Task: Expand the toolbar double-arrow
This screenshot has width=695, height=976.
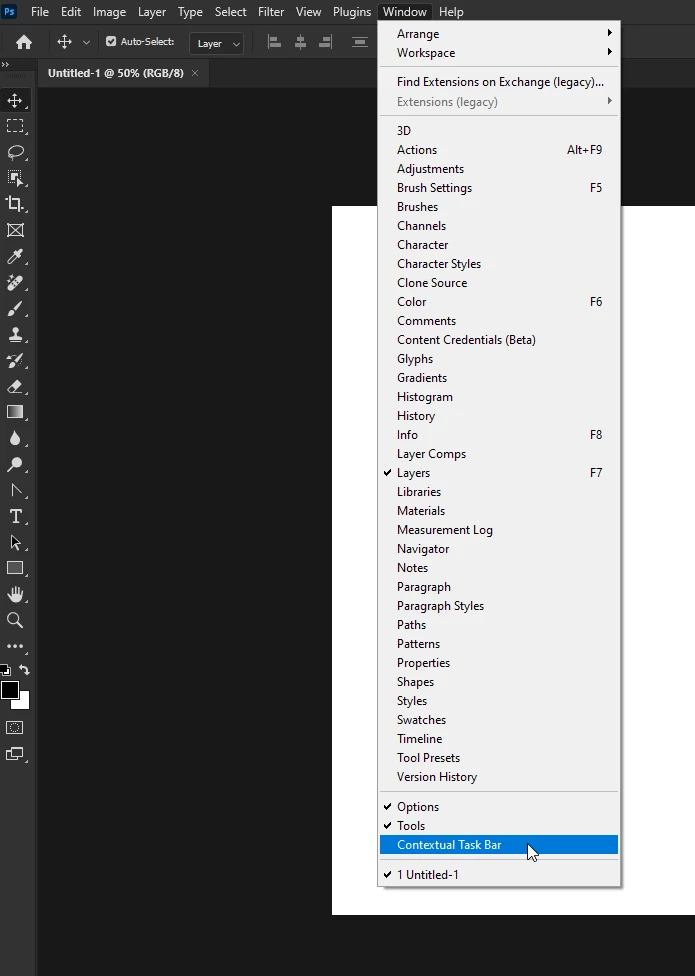Action: pyautogui.click(x=6, y=64)
